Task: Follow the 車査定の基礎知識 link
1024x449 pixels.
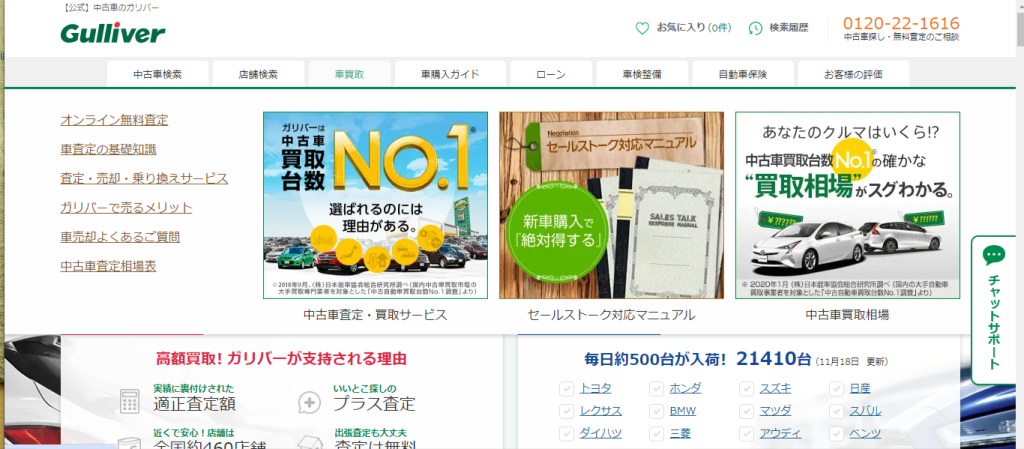Action: [x=108, y=149]
